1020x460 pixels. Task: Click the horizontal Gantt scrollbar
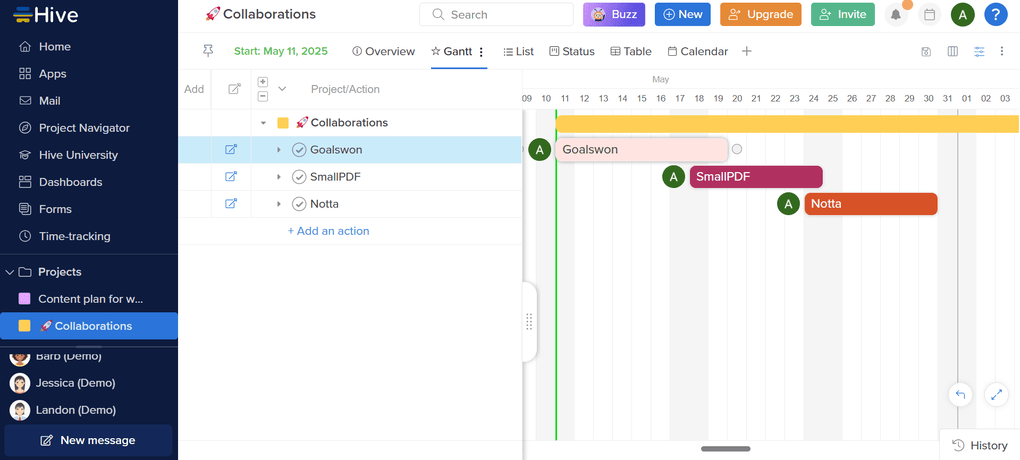[x=725, y=449]
